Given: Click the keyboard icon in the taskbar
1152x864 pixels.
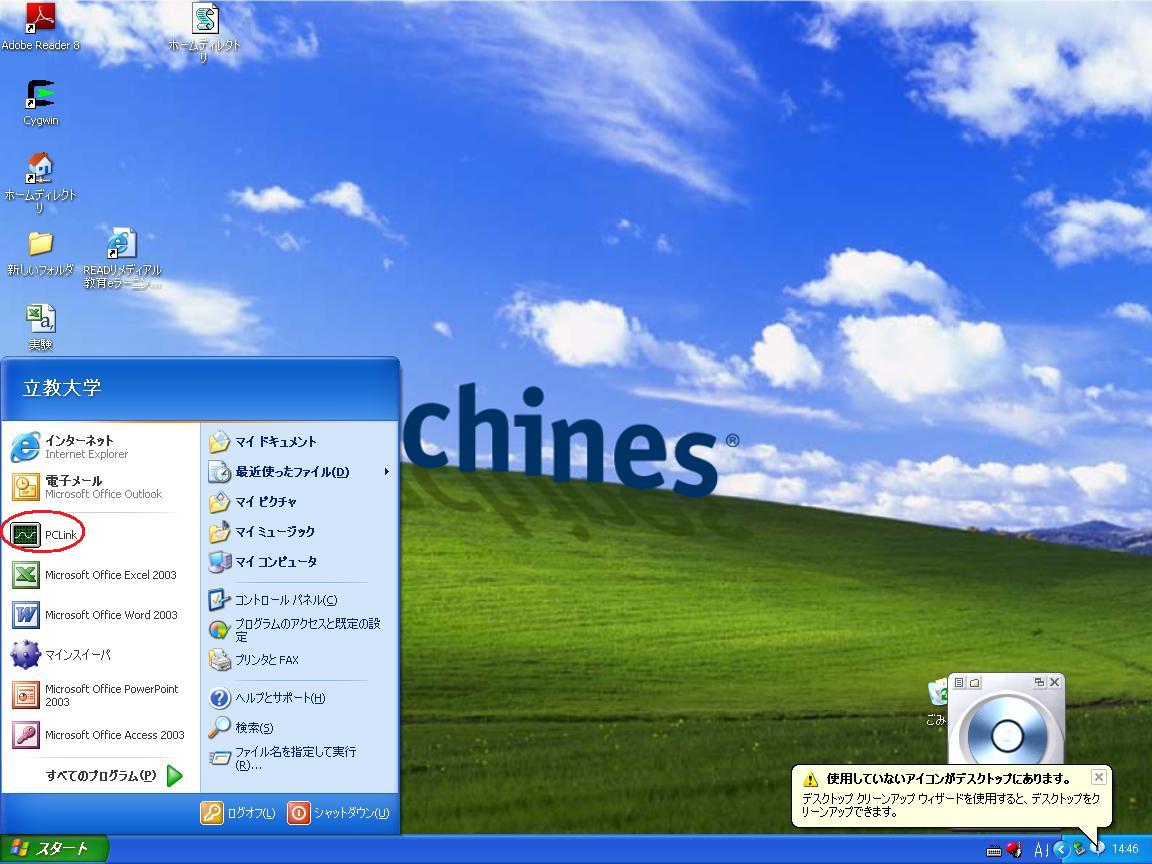Looking at the screenshot, I should coord(994,850).
